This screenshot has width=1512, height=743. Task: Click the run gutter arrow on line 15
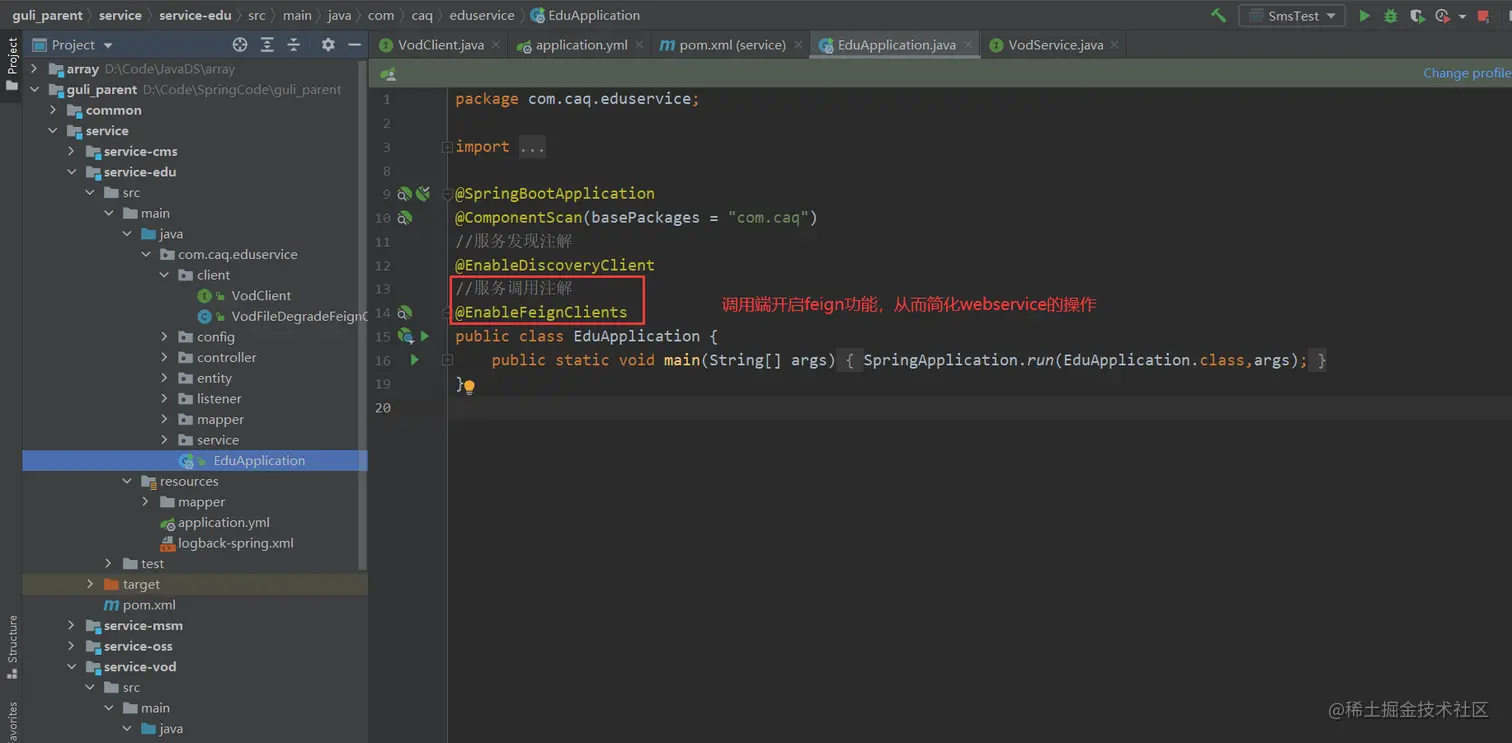click(x=424, y=336)
